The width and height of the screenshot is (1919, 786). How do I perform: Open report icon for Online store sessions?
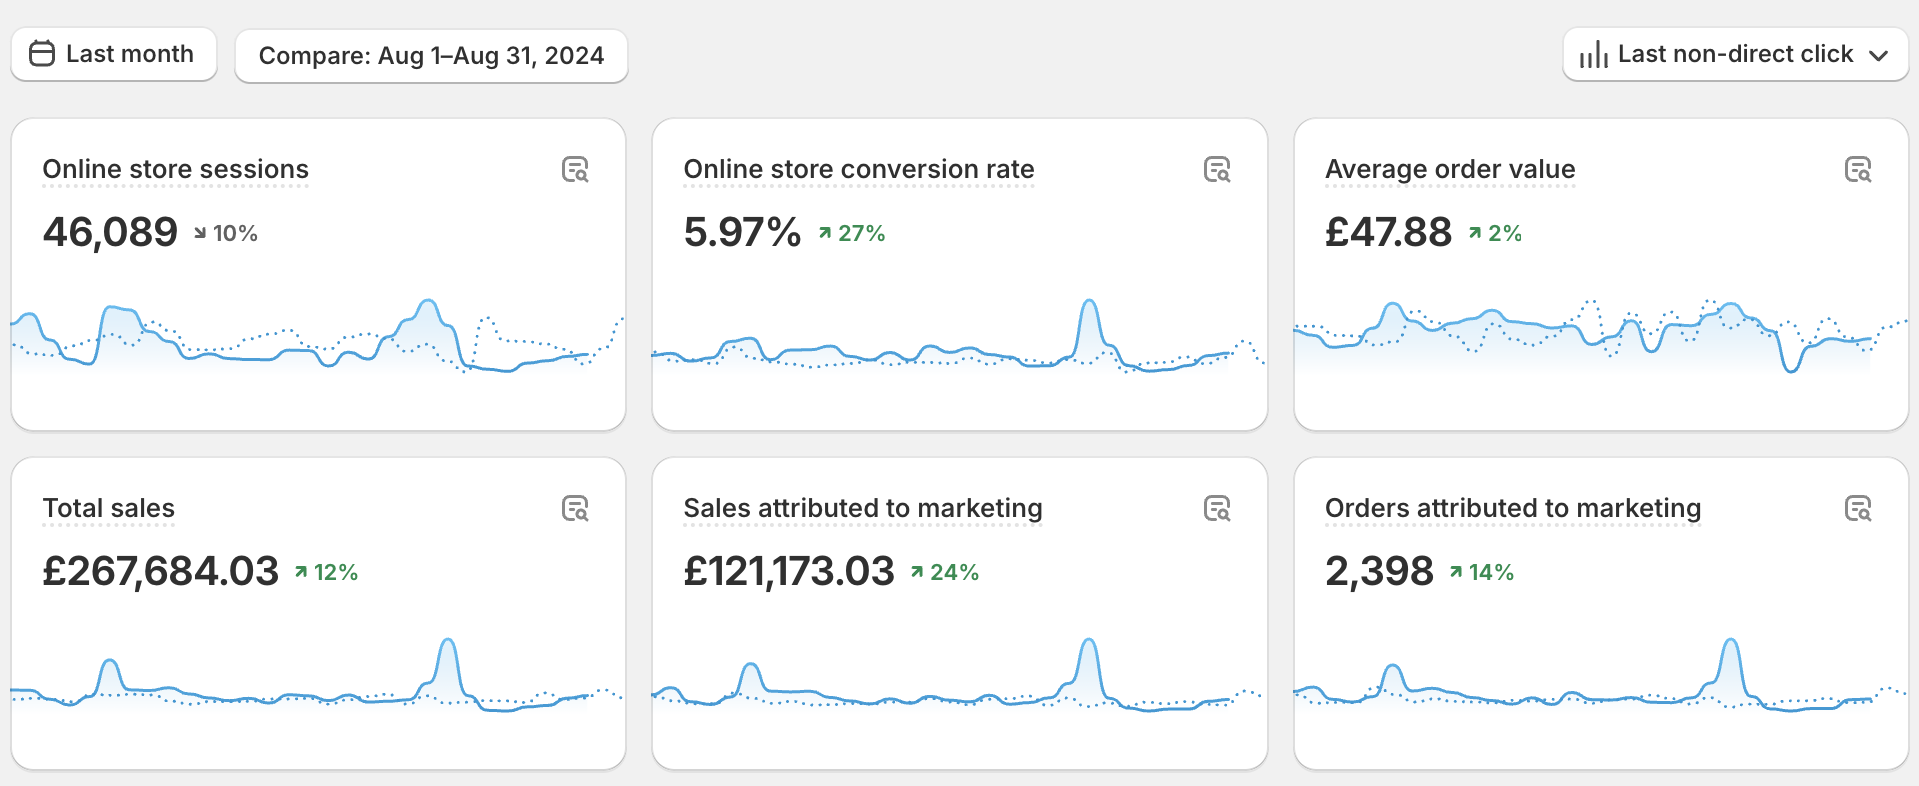coord(575,170)
